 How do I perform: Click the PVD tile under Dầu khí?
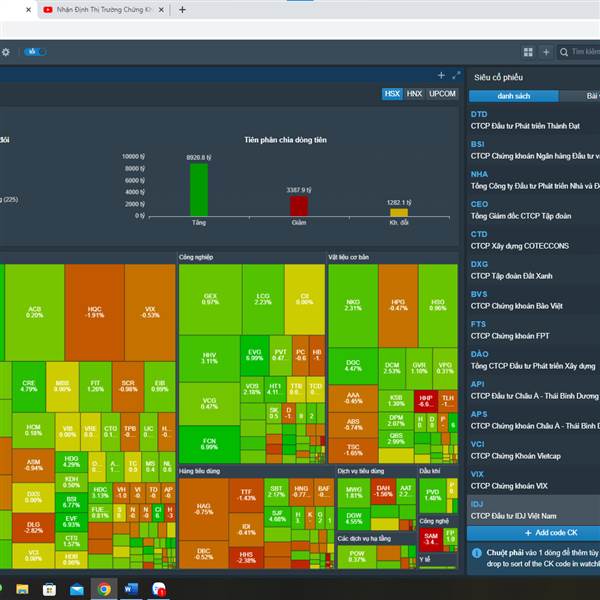click(x=433, y=495)
